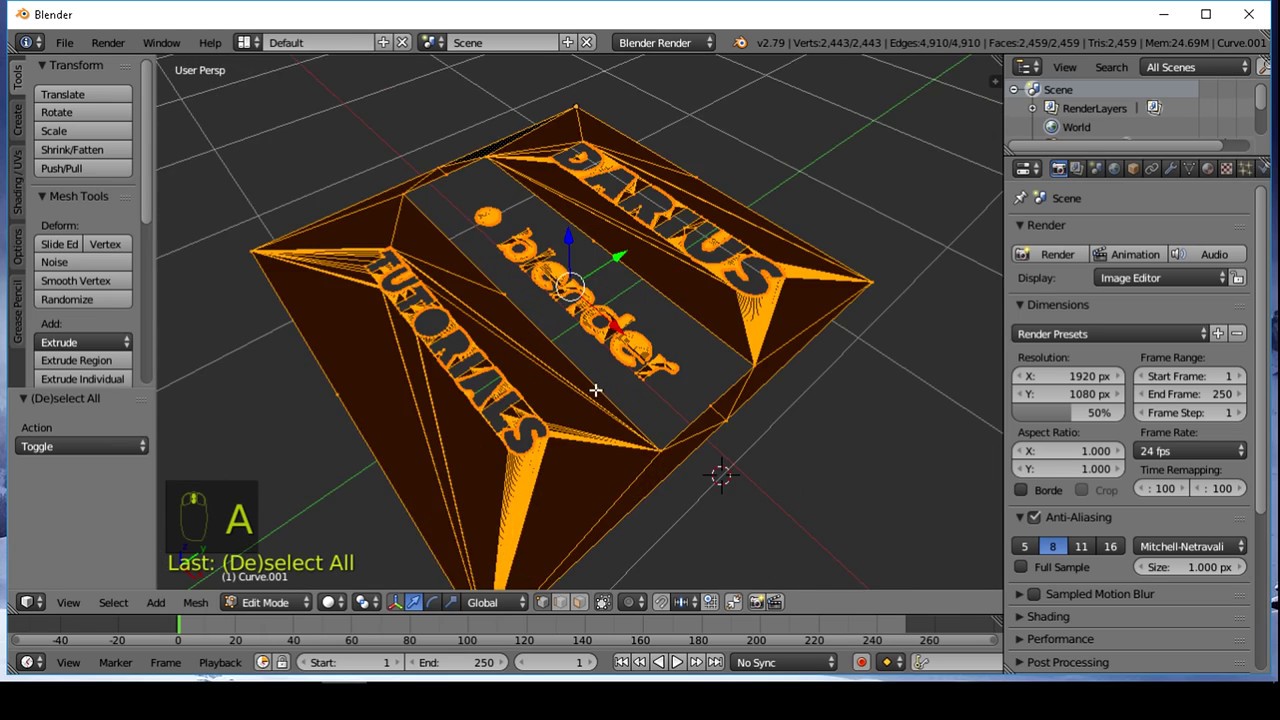Toggle the Border checkbox
This screenshot has width=1280, height=720.
pyautogui.click(x=1021, y=490)
